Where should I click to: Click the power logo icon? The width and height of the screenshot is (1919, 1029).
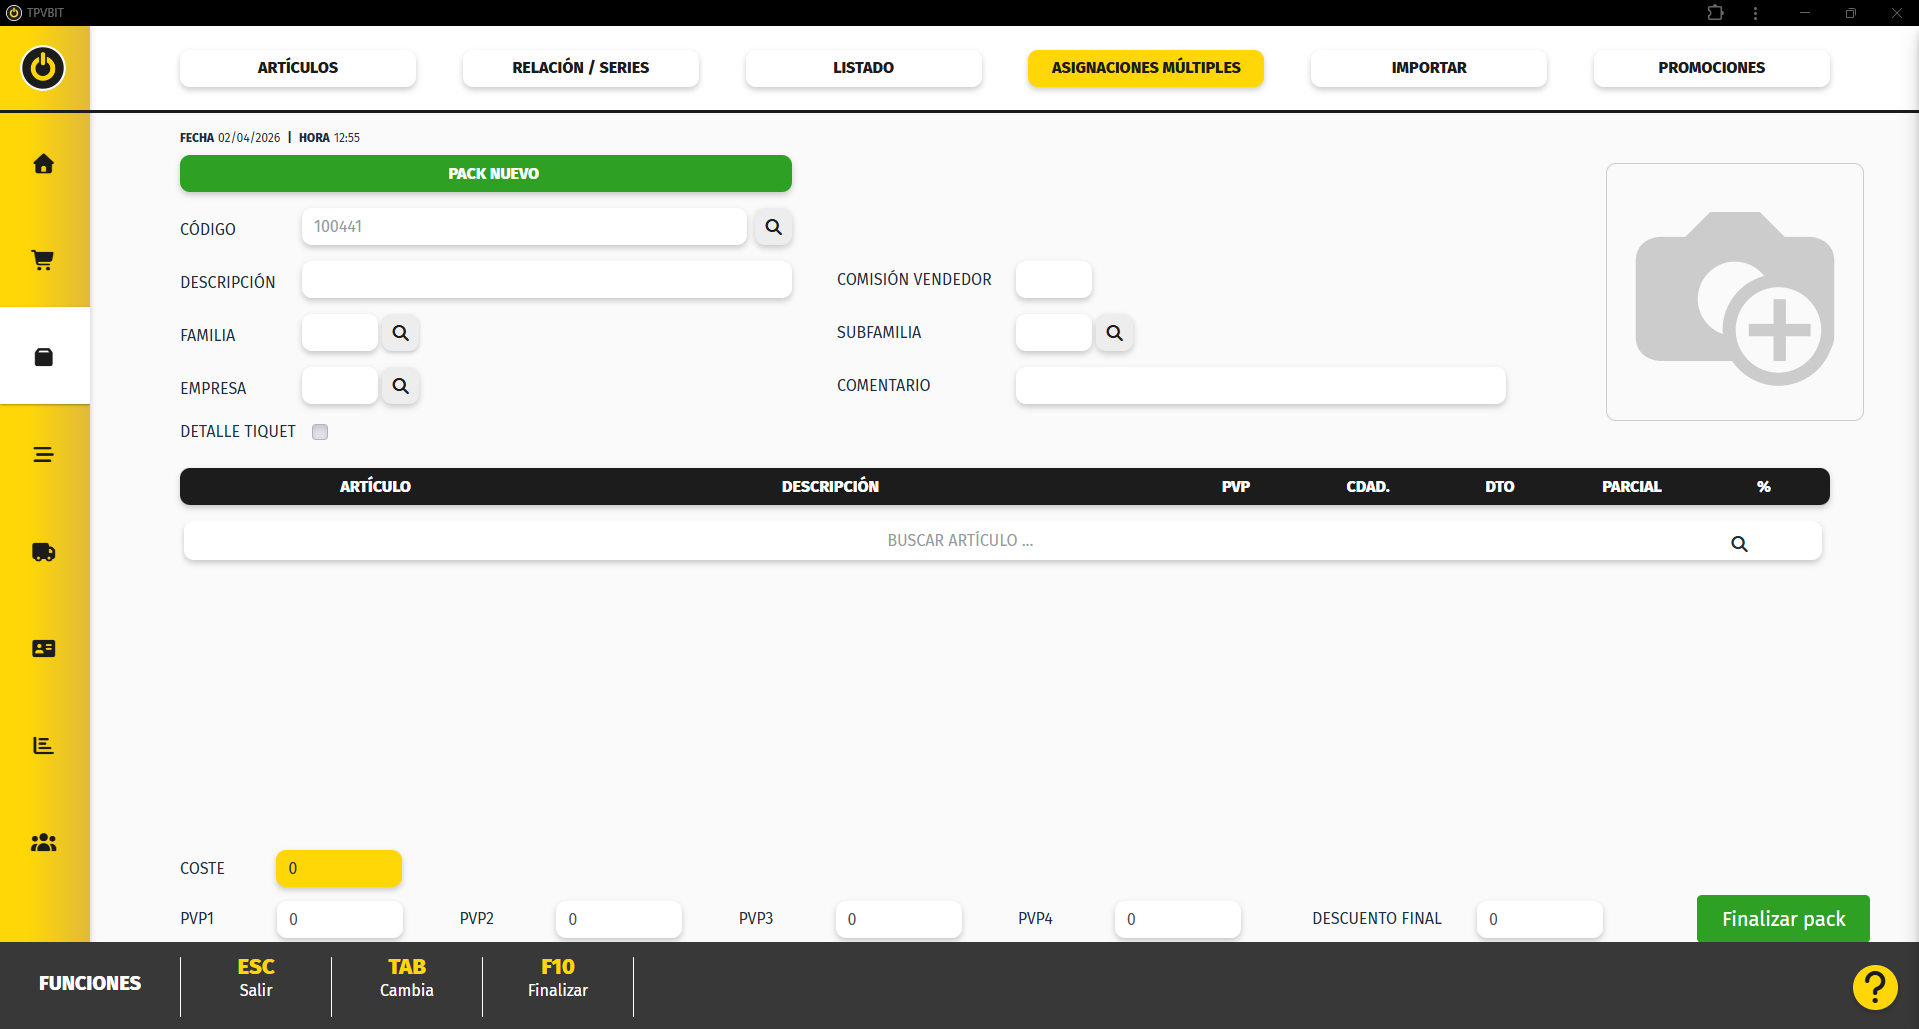pyautogui.click(x=43, y=68)
